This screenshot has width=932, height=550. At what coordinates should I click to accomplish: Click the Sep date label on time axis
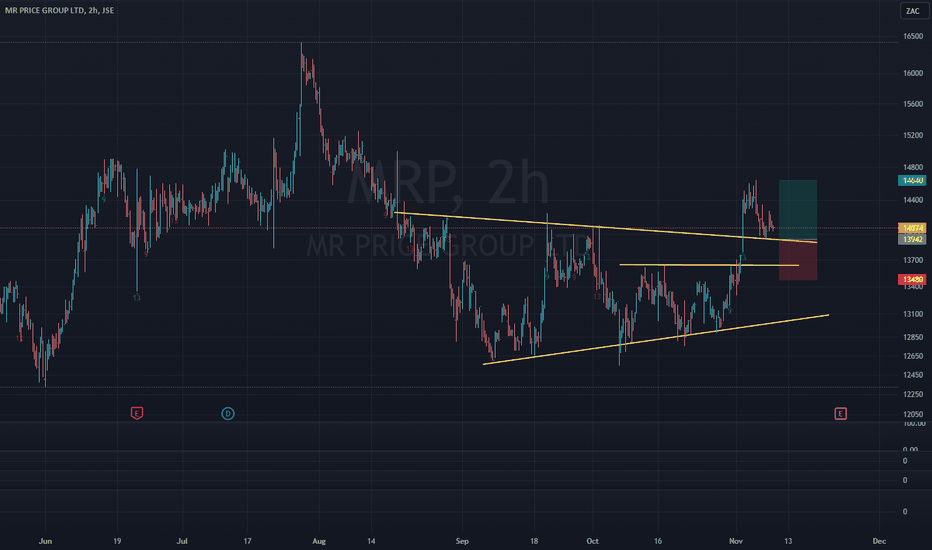462,541
